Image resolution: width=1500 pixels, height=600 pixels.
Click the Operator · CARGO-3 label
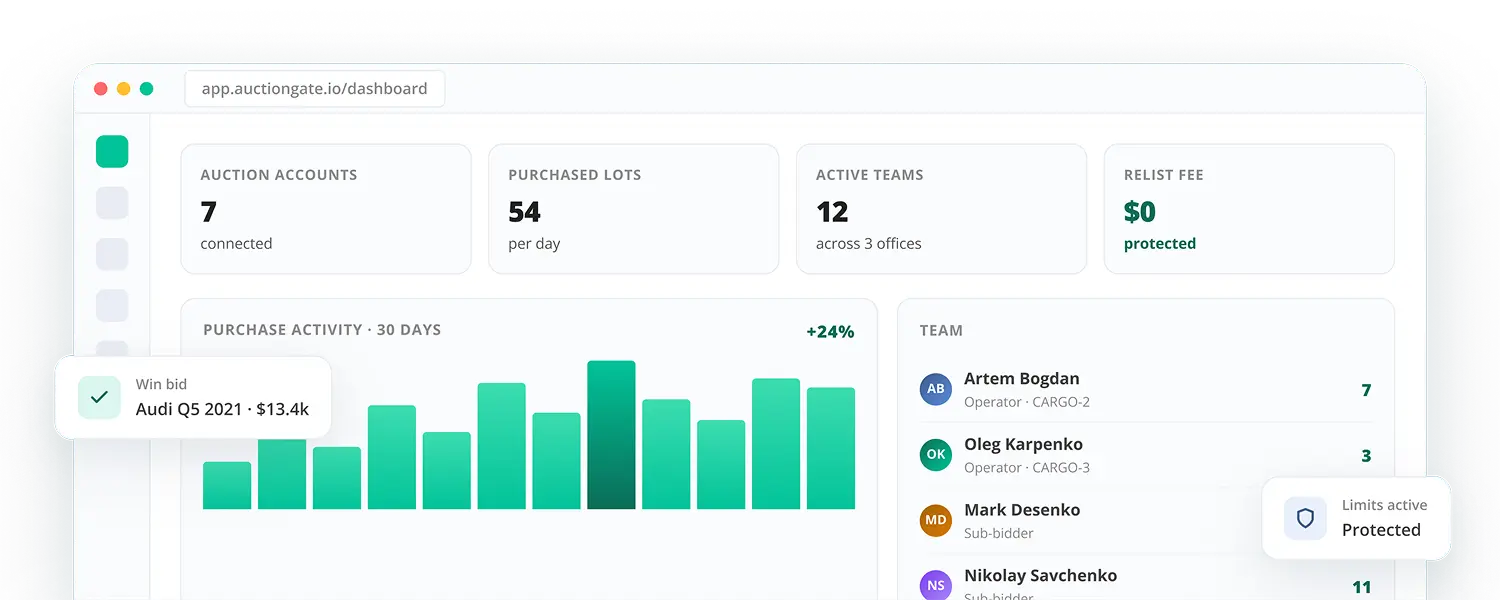click(1027, 468)
